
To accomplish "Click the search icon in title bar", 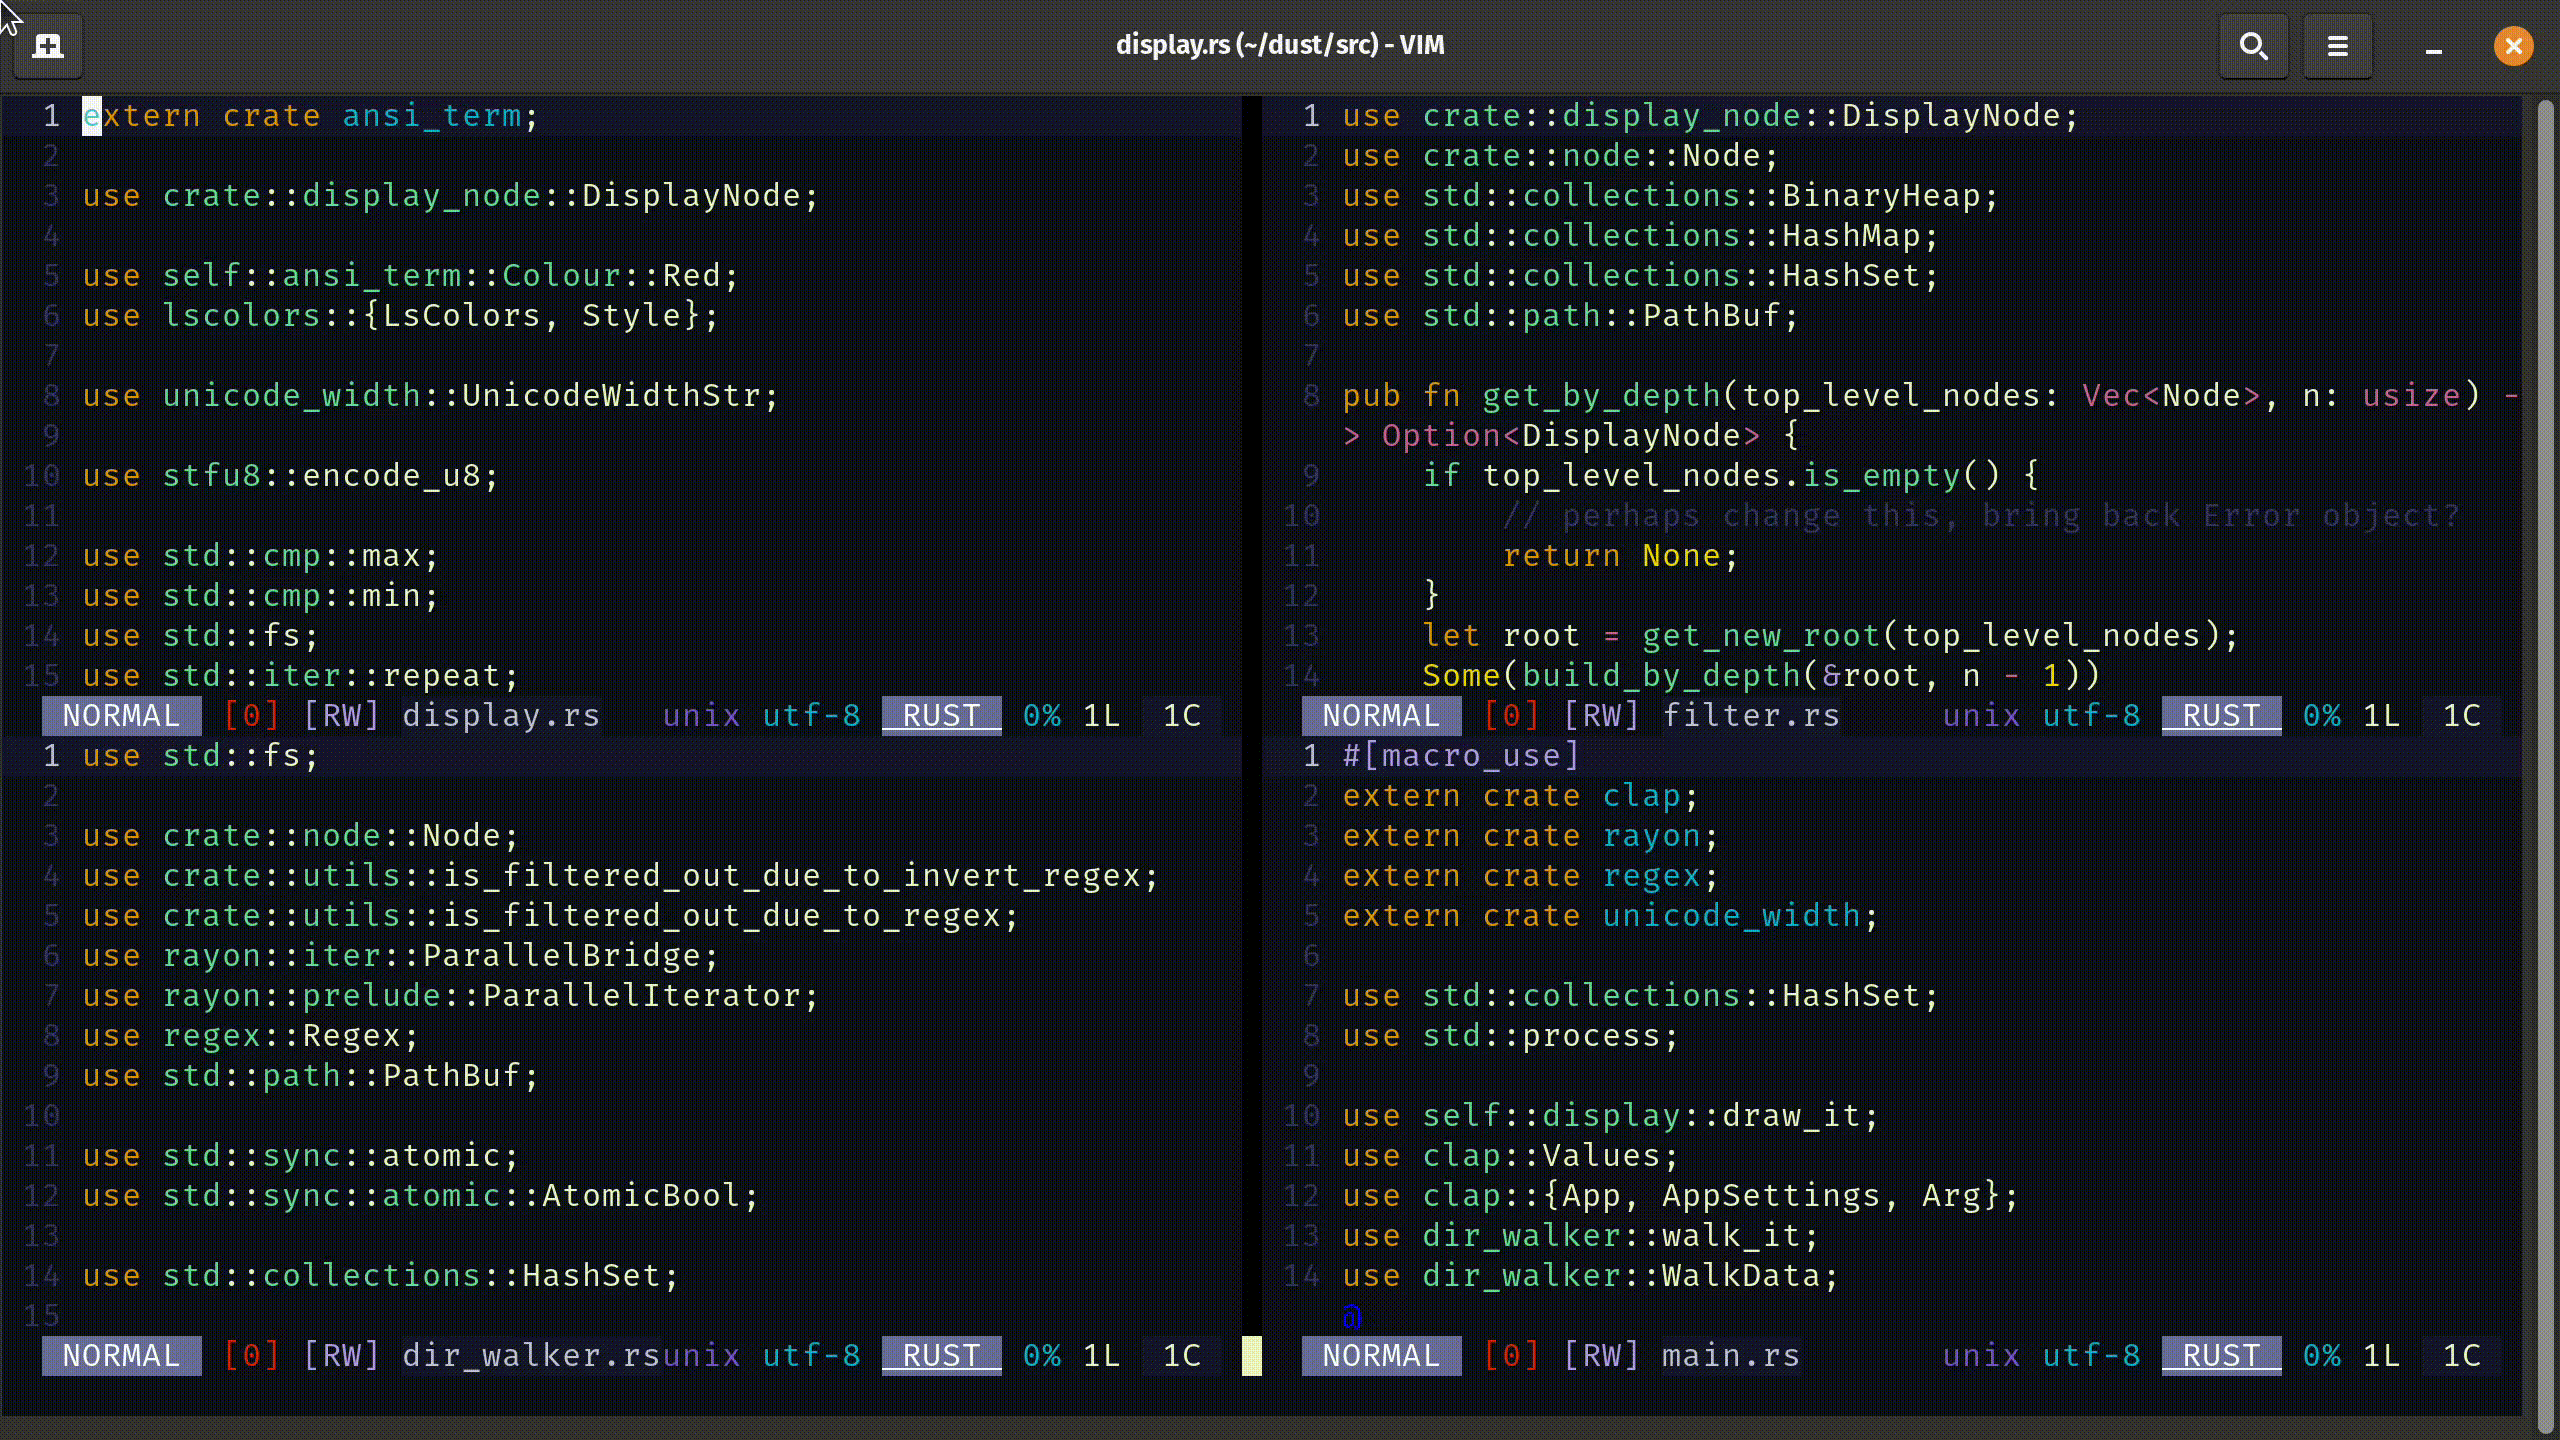I will (x=2254, y=44).
